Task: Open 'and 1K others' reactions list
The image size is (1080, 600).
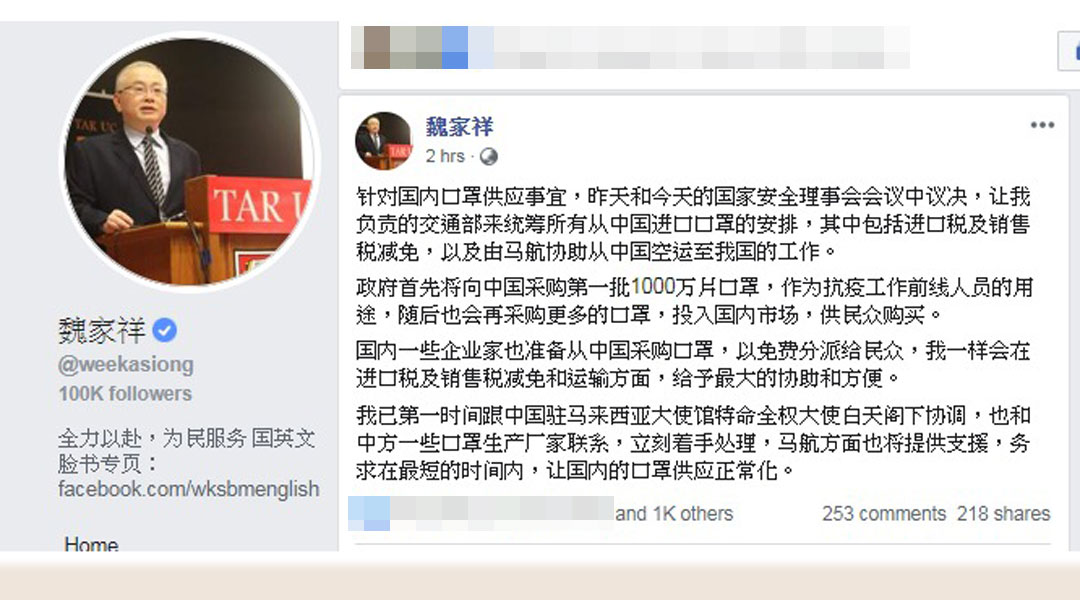Action: coord(674,514)
